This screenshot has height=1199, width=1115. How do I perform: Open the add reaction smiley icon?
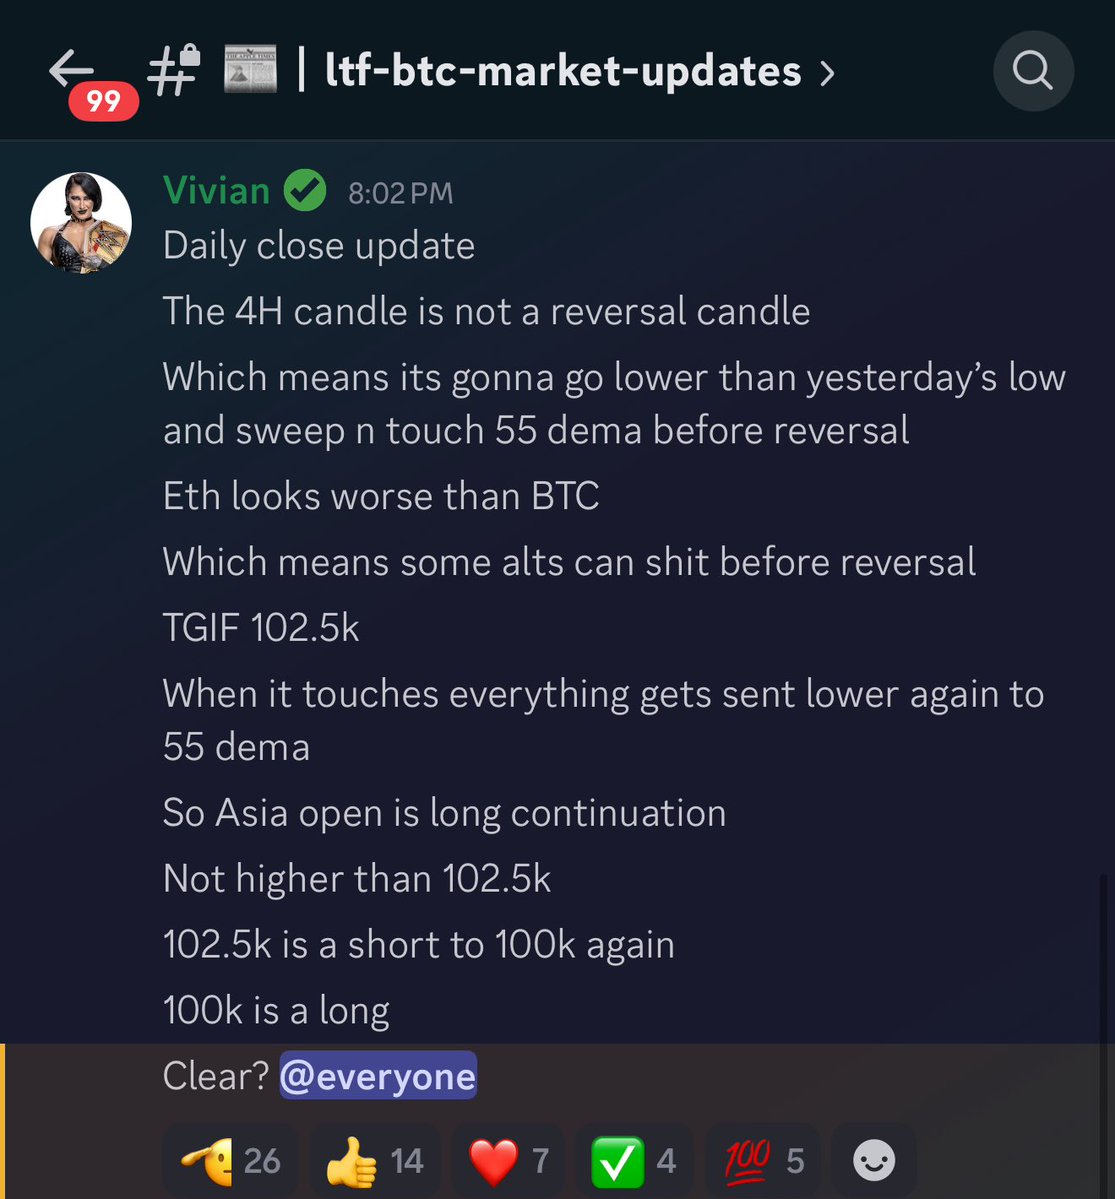click(x=873, y=1160)
